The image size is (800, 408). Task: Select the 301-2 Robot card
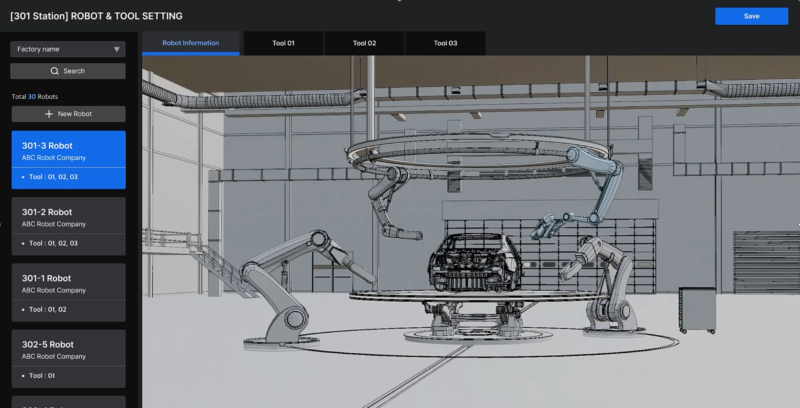[68, 226]
